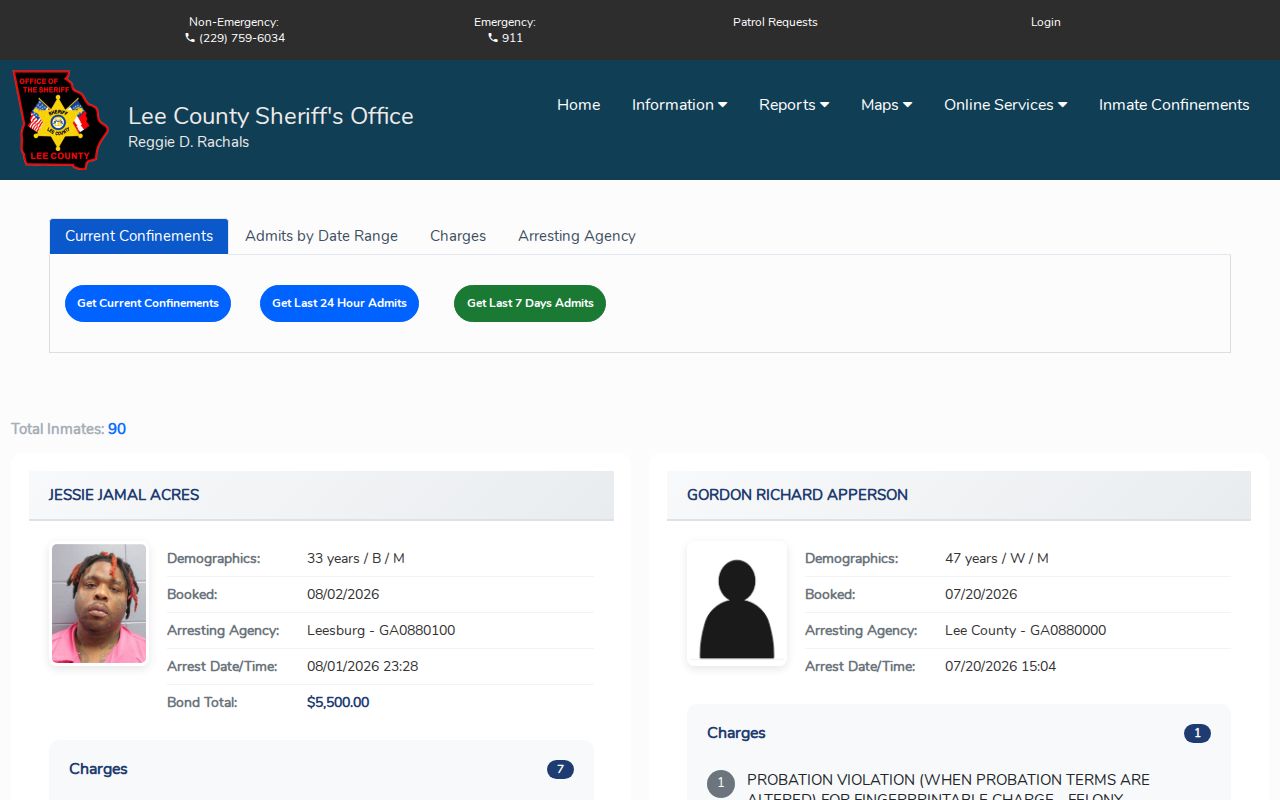Click the total inmates count 90

[117, 429]
